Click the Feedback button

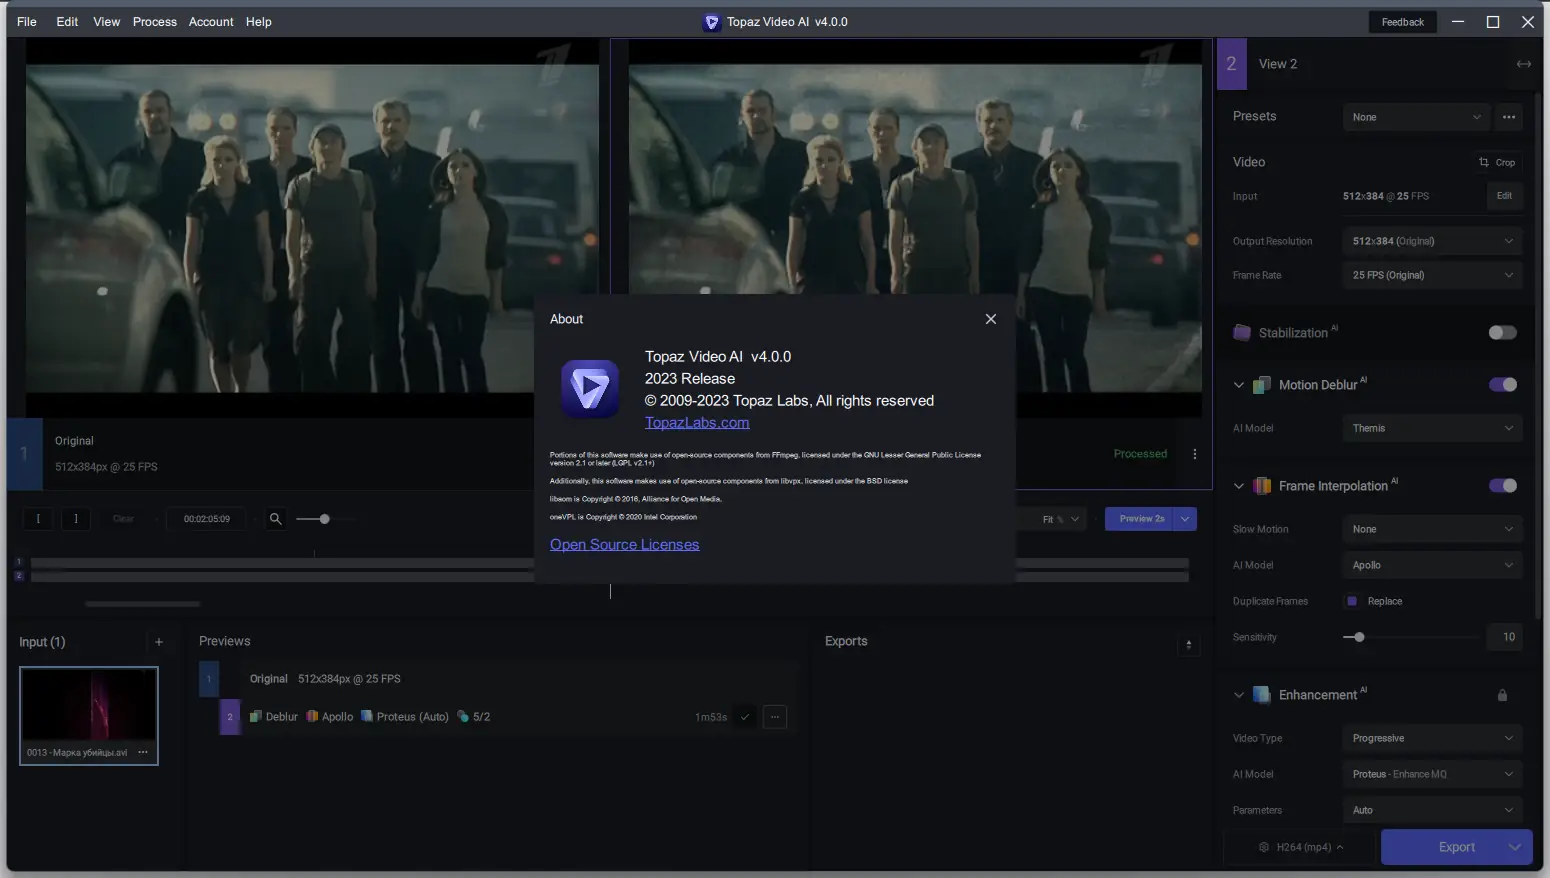1402,22
